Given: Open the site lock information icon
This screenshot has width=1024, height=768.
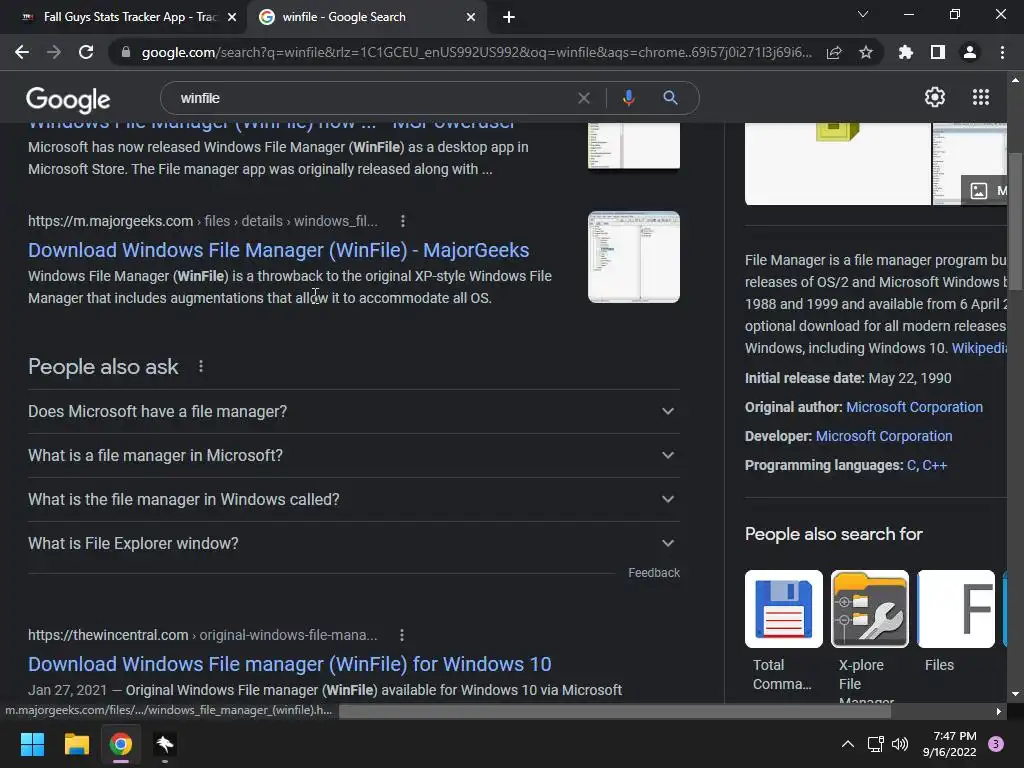Looking at the screenshot, I should coord(126,52).
